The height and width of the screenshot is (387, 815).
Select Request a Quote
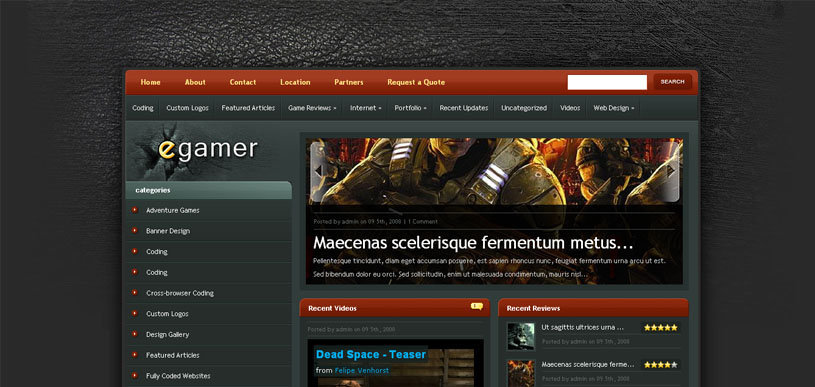[x=416, y=82]
